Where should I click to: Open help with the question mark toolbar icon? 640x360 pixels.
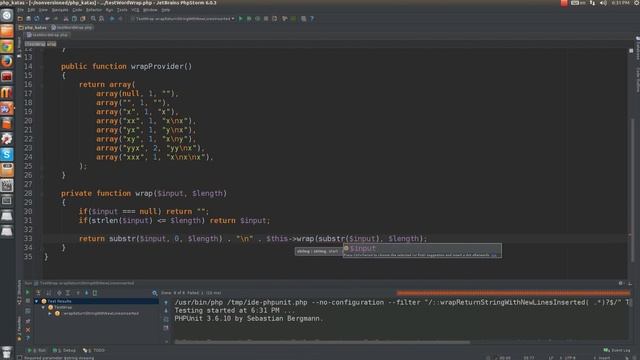[x=312, y=19]
